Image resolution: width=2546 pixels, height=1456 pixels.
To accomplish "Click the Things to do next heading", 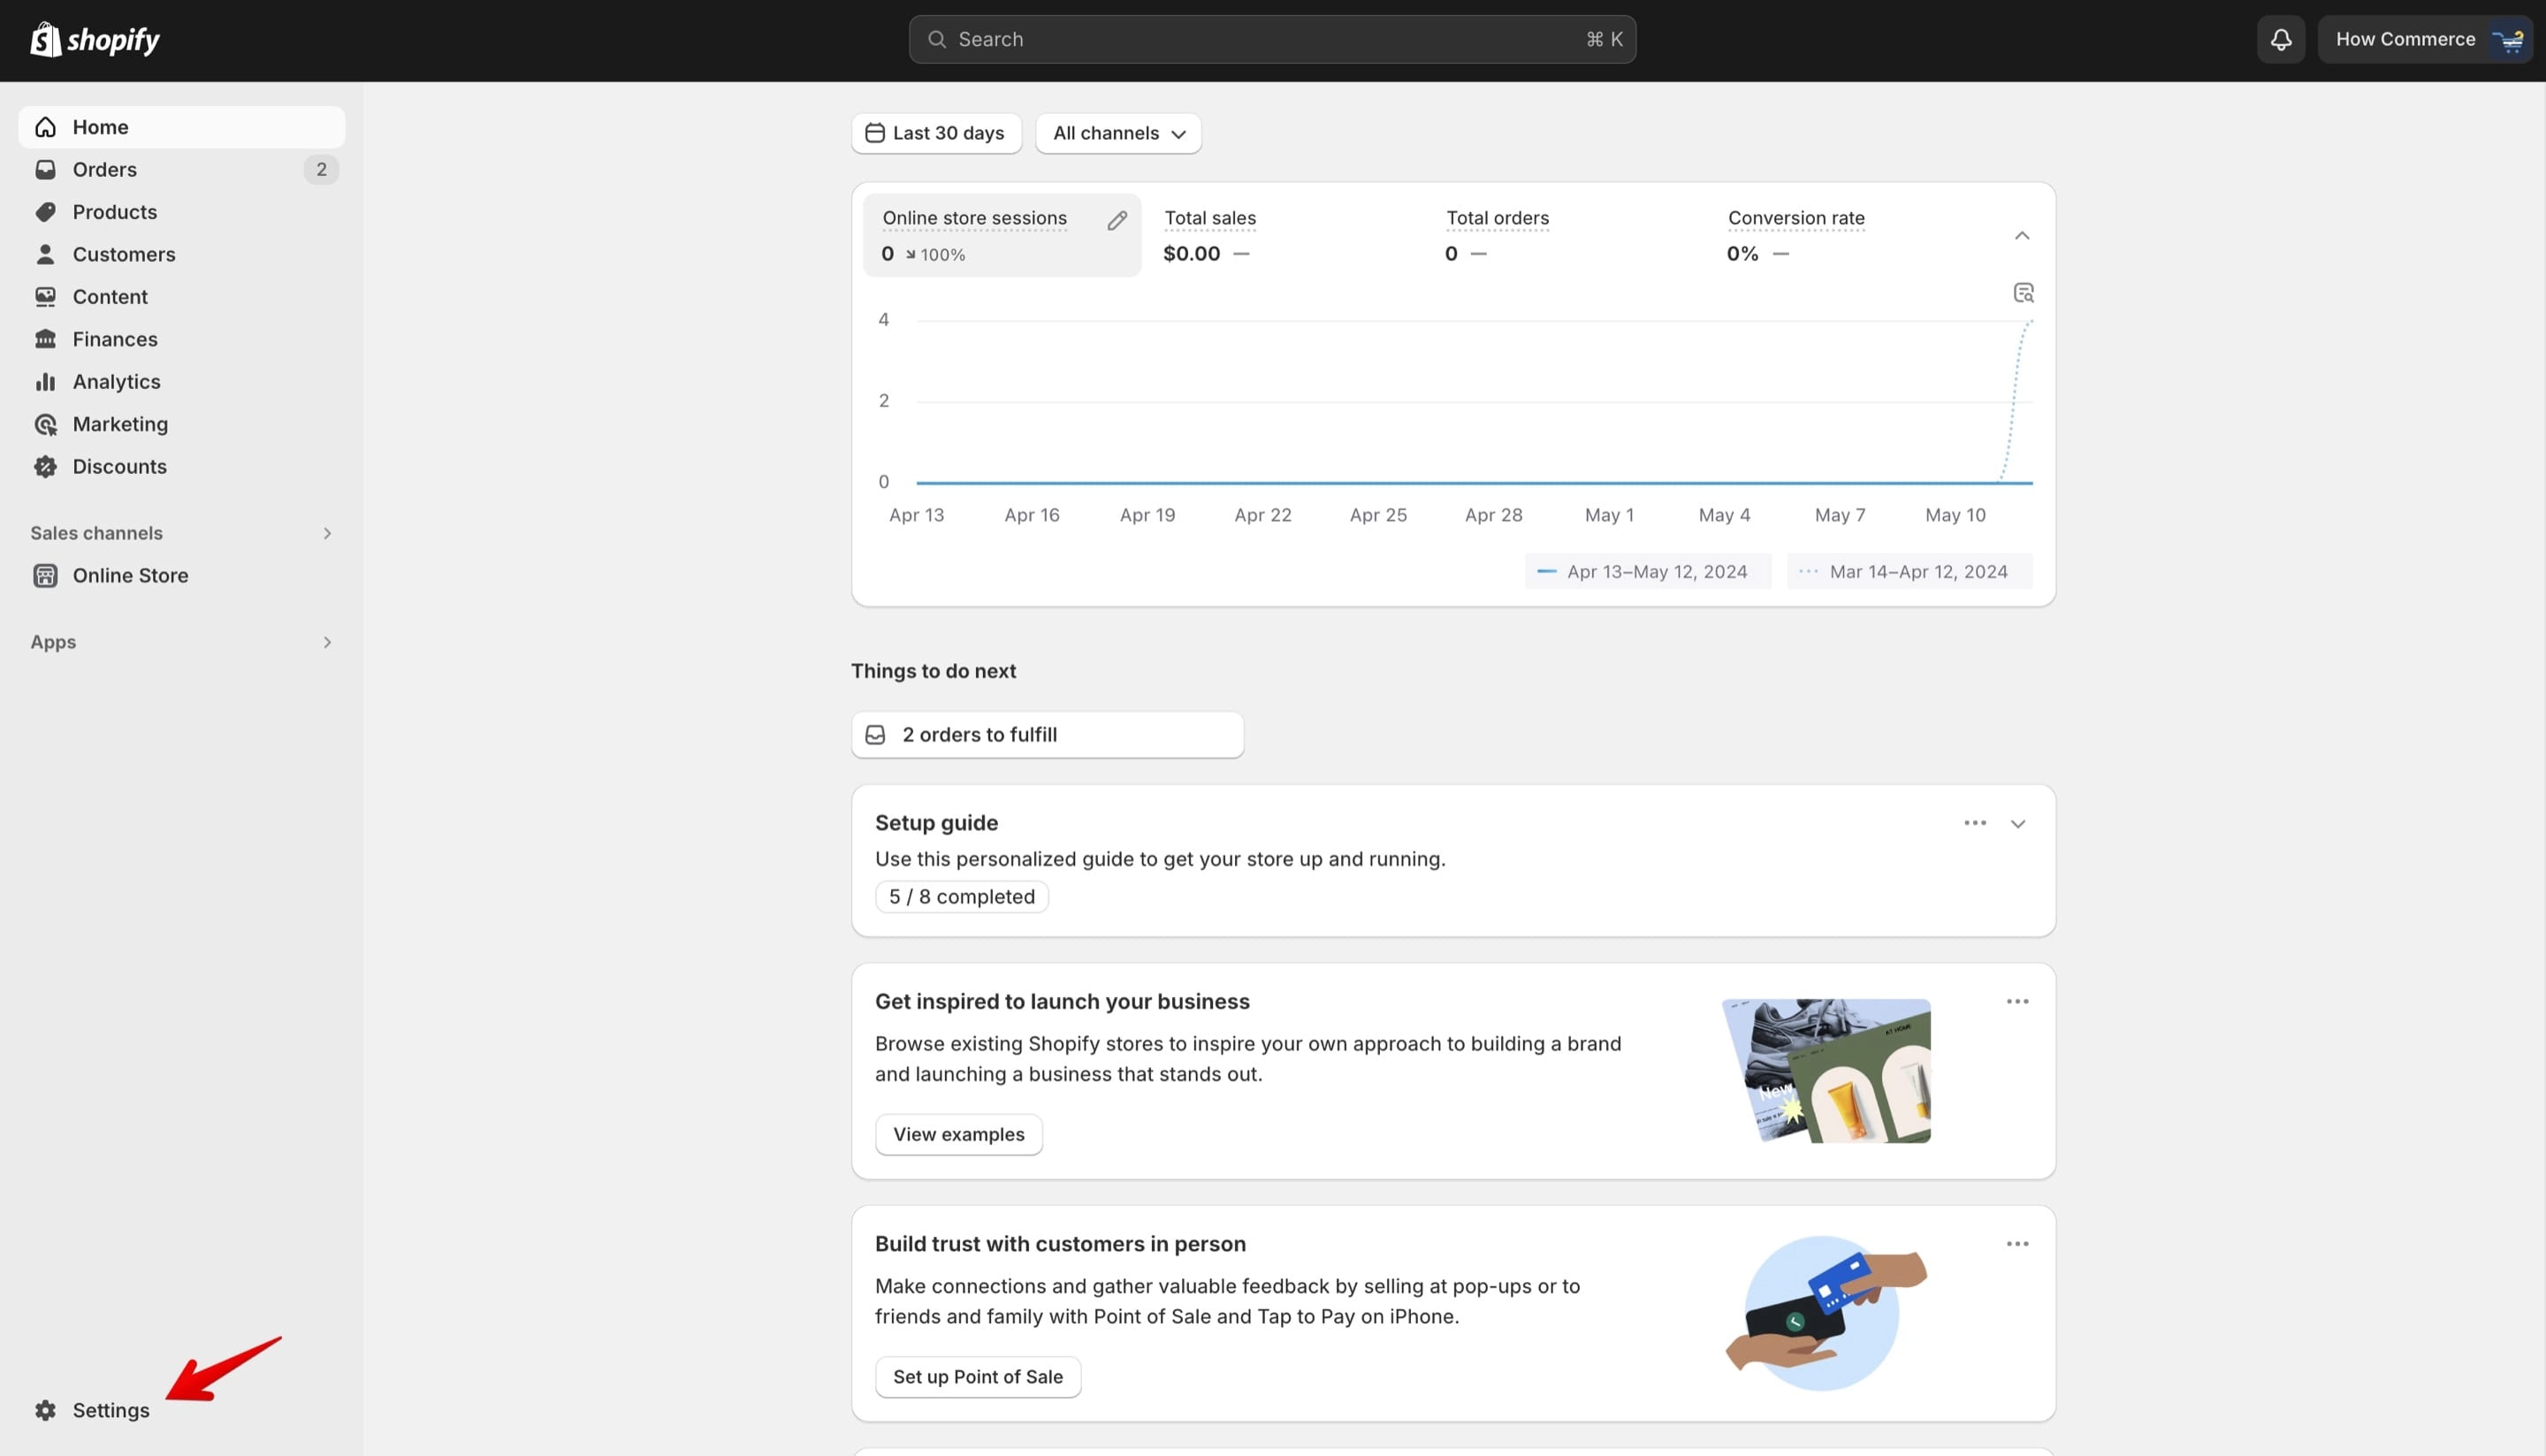I will point(933,671).
